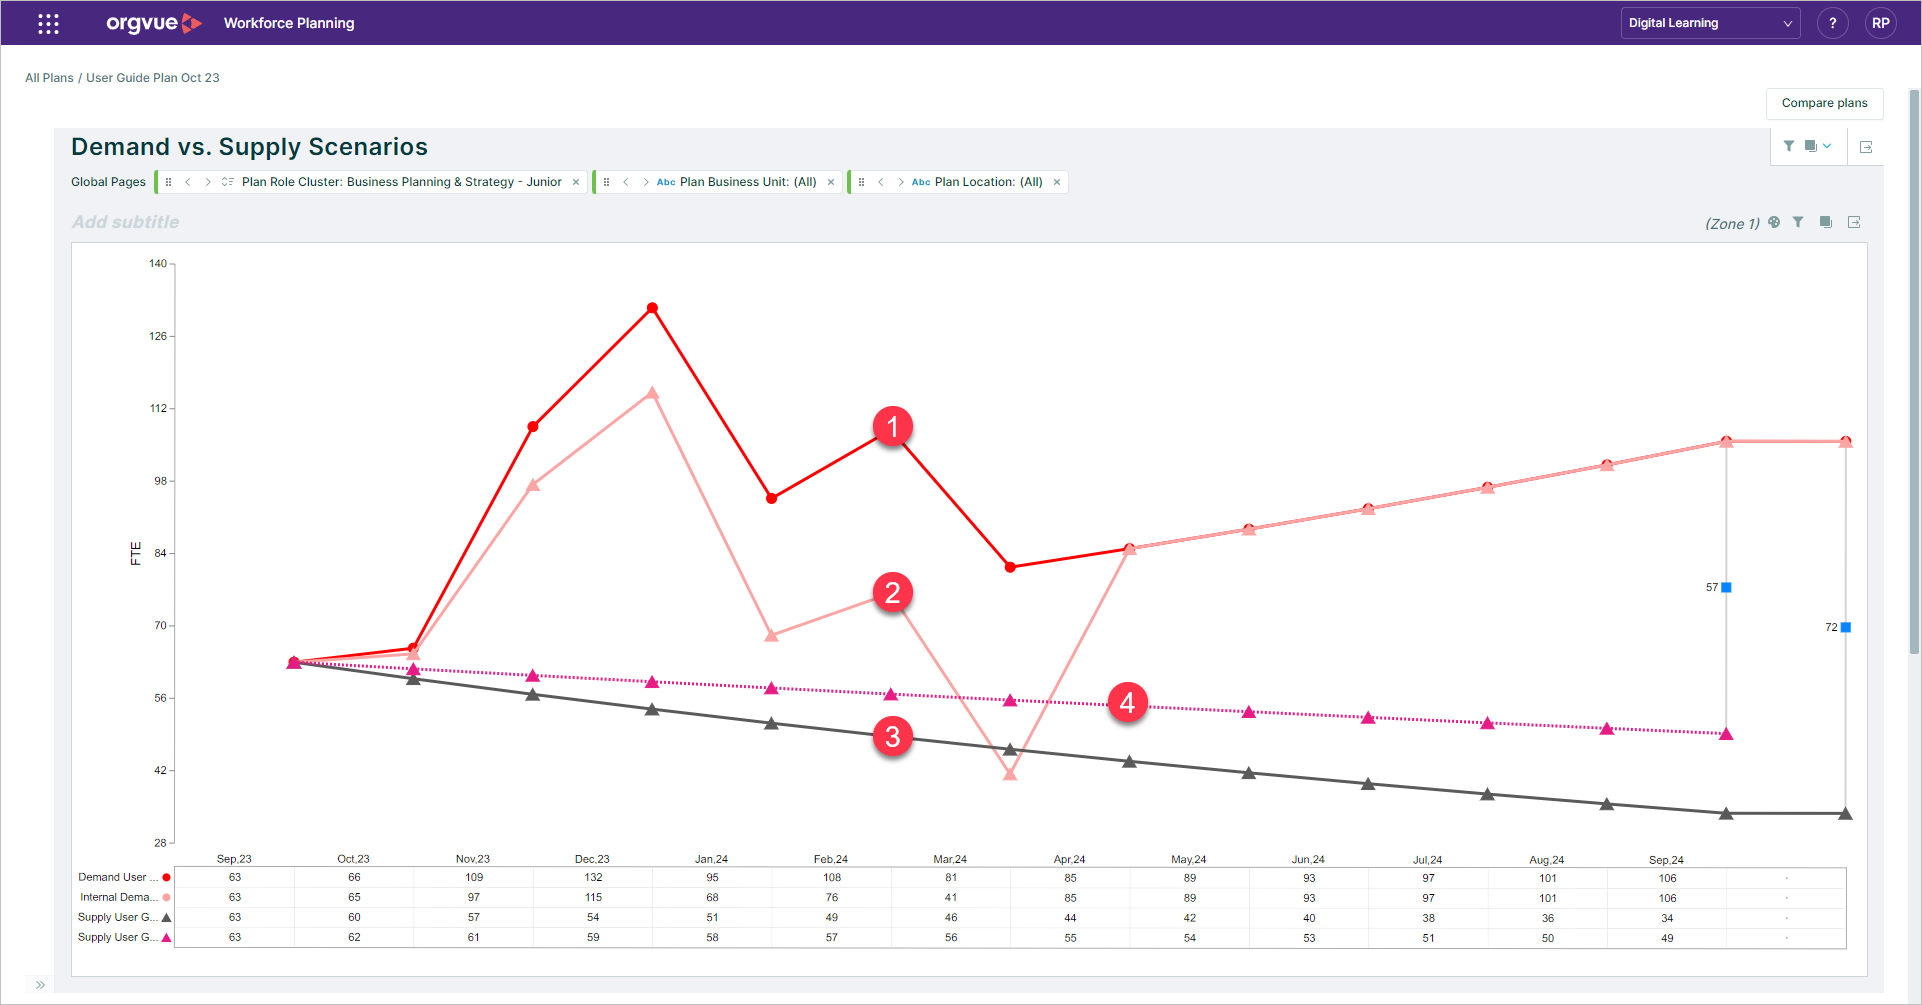Screen dimensions: 1922x1005
Task: Click the card display icon next to the page filter
Action: coord(1808,146)
